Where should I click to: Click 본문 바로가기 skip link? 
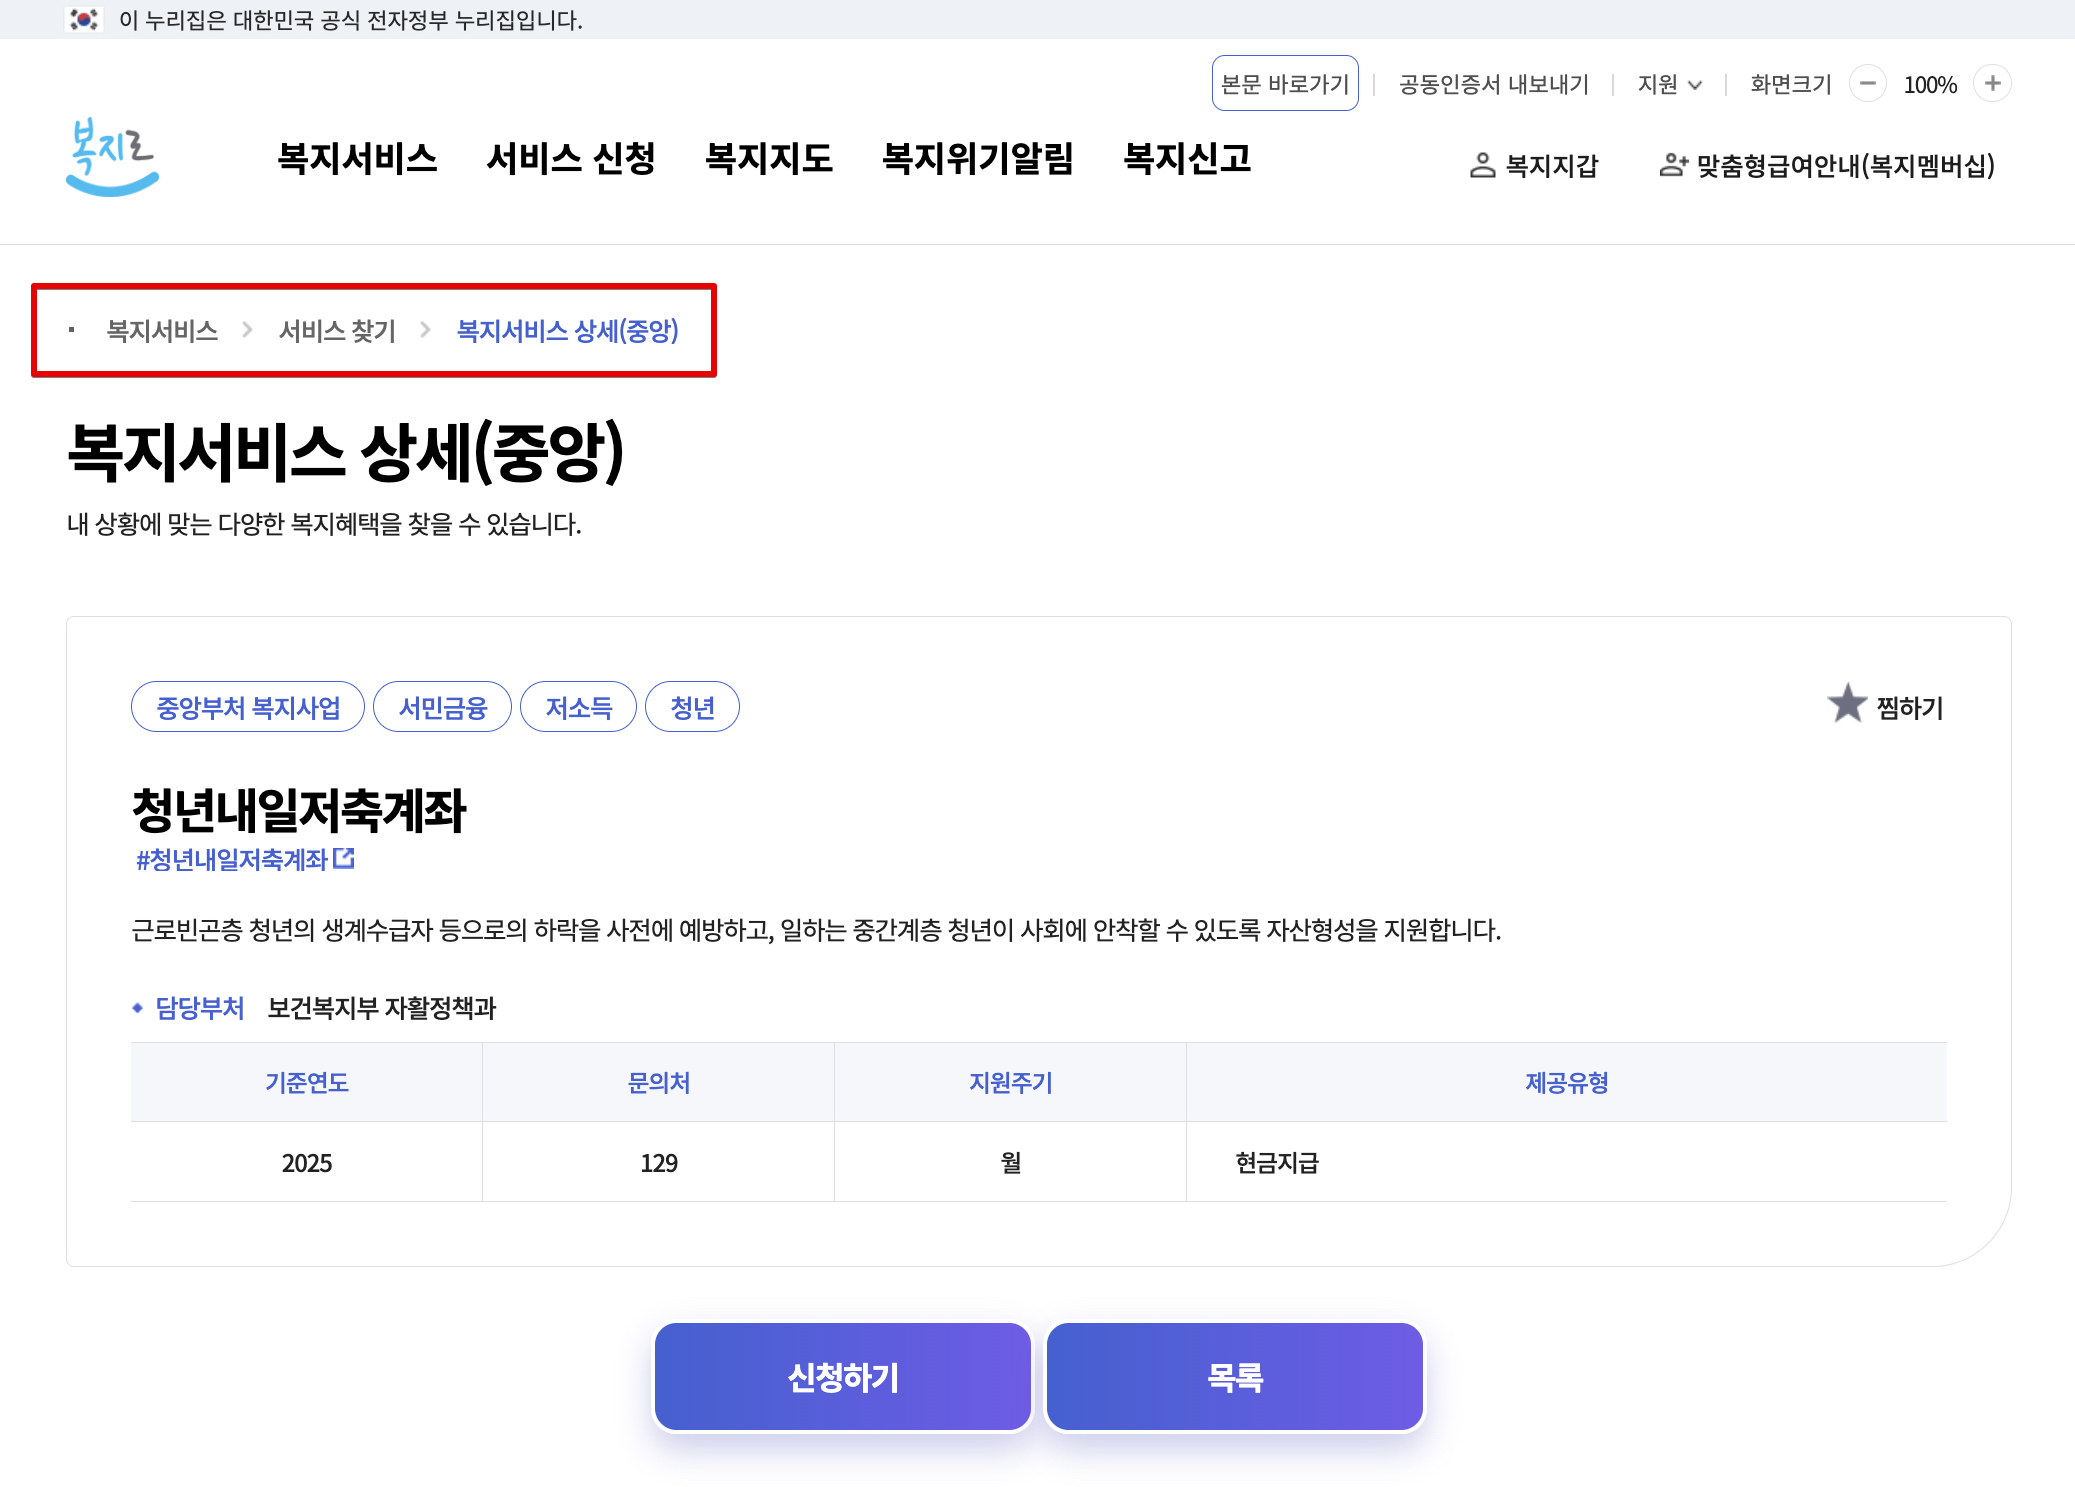pyautogui.click(x=1285, y=84)
